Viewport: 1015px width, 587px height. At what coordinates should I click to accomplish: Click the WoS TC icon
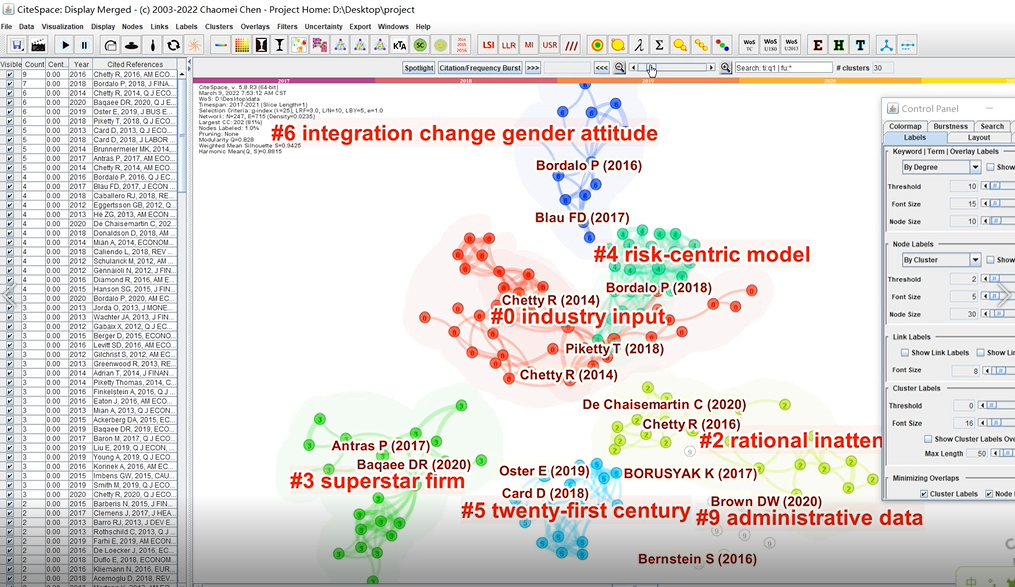point(750,45)
